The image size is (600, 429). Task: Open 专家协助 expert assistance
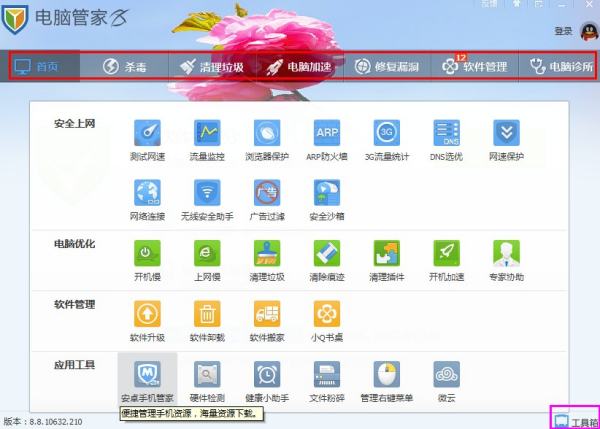click(x=506, y=261)
